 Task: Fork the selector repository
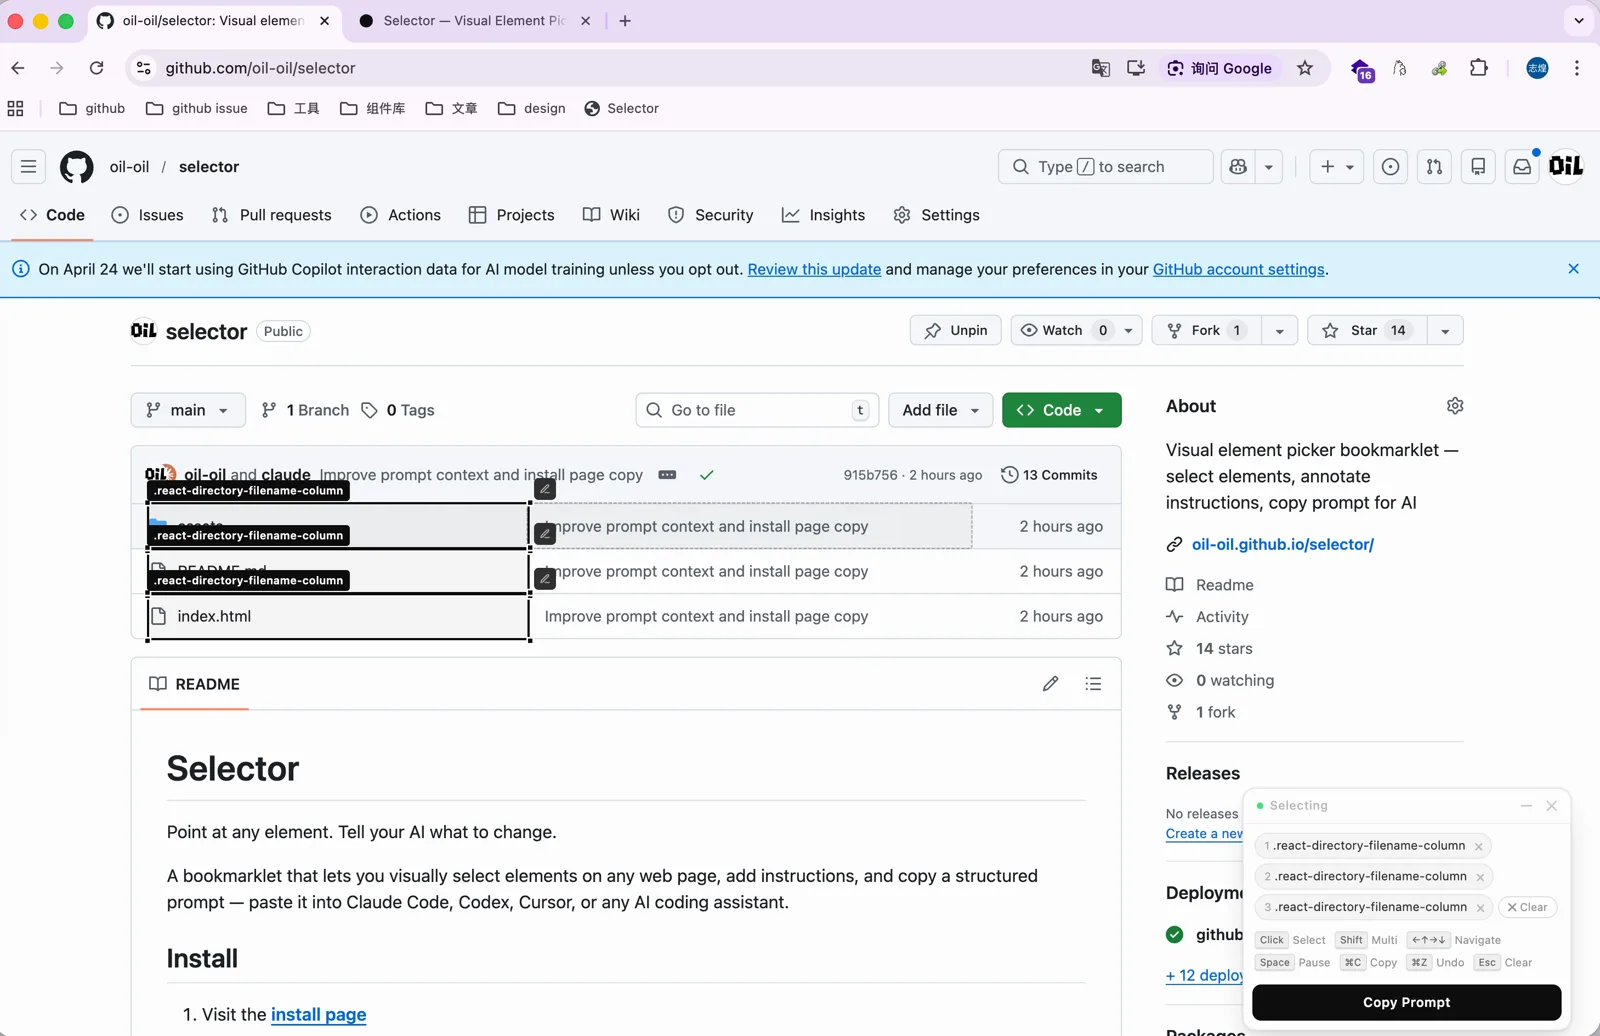click(x=1205, y=331)
